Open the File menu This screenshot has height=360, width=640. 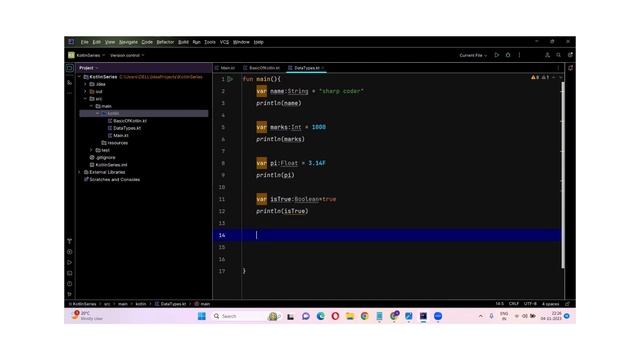84,42
